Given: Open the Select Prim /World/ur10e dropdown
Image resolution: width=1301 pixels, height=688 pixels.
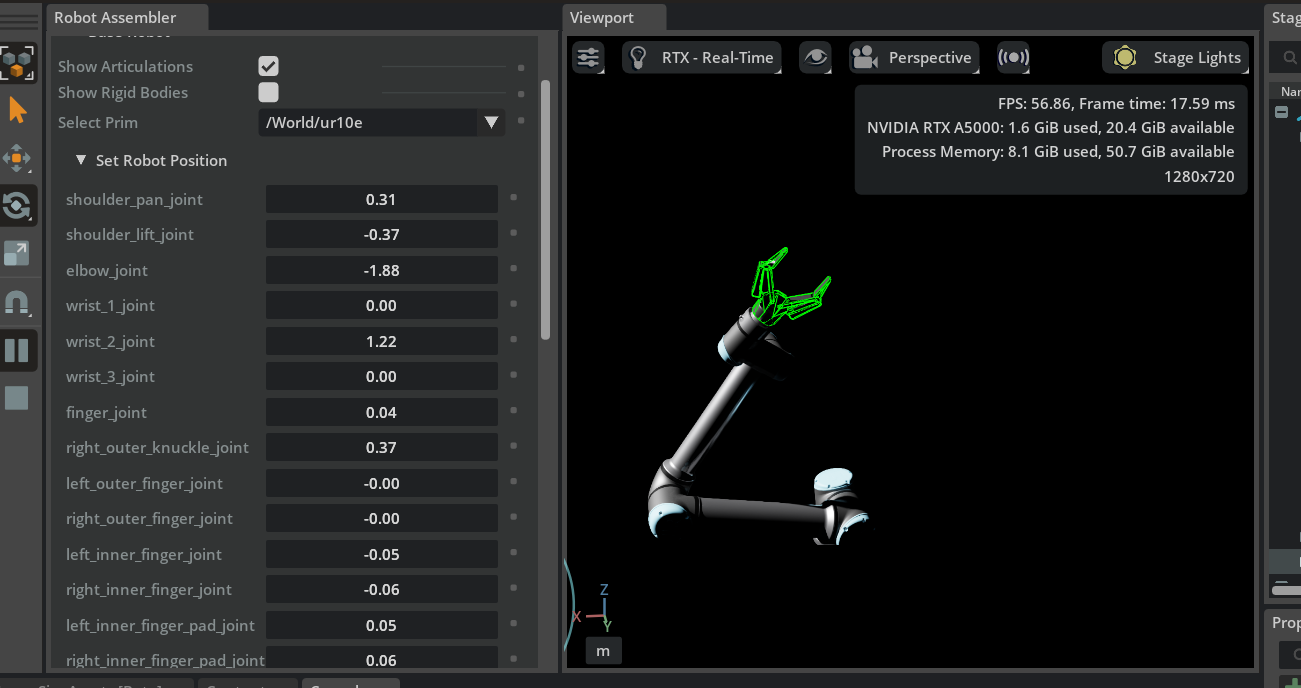Looking at the screenshot, I should point(381,123).
